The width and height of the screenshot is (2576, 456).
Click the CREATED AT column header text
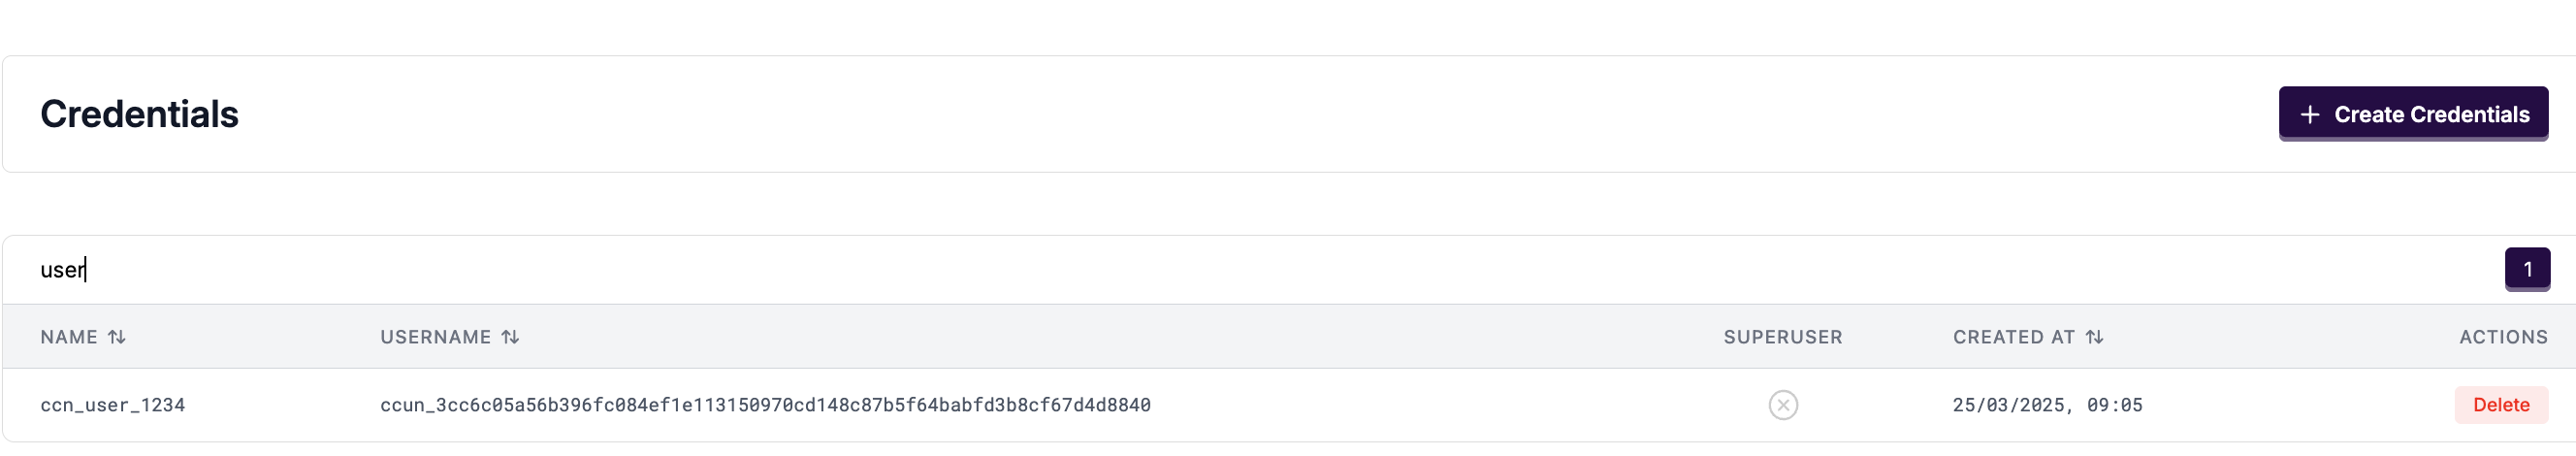[2013, 337]
